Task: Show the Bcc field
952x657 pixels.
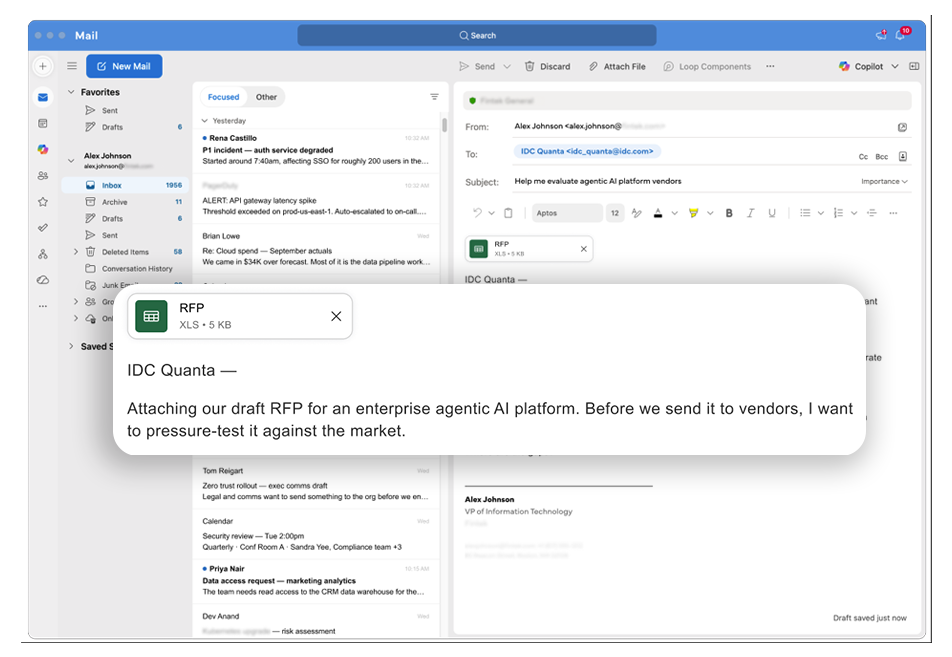Action: (x=882, y=157)
